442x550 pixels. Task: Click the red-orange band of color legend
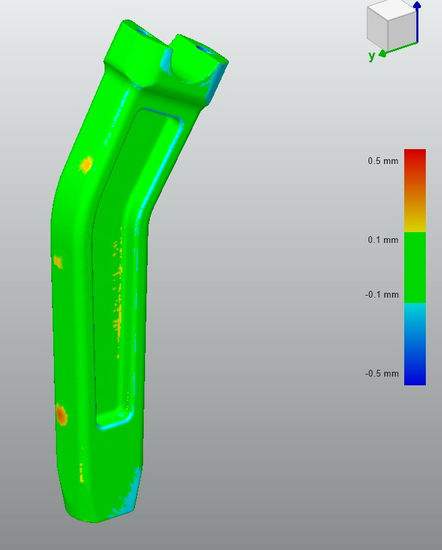tap(415, 190)
